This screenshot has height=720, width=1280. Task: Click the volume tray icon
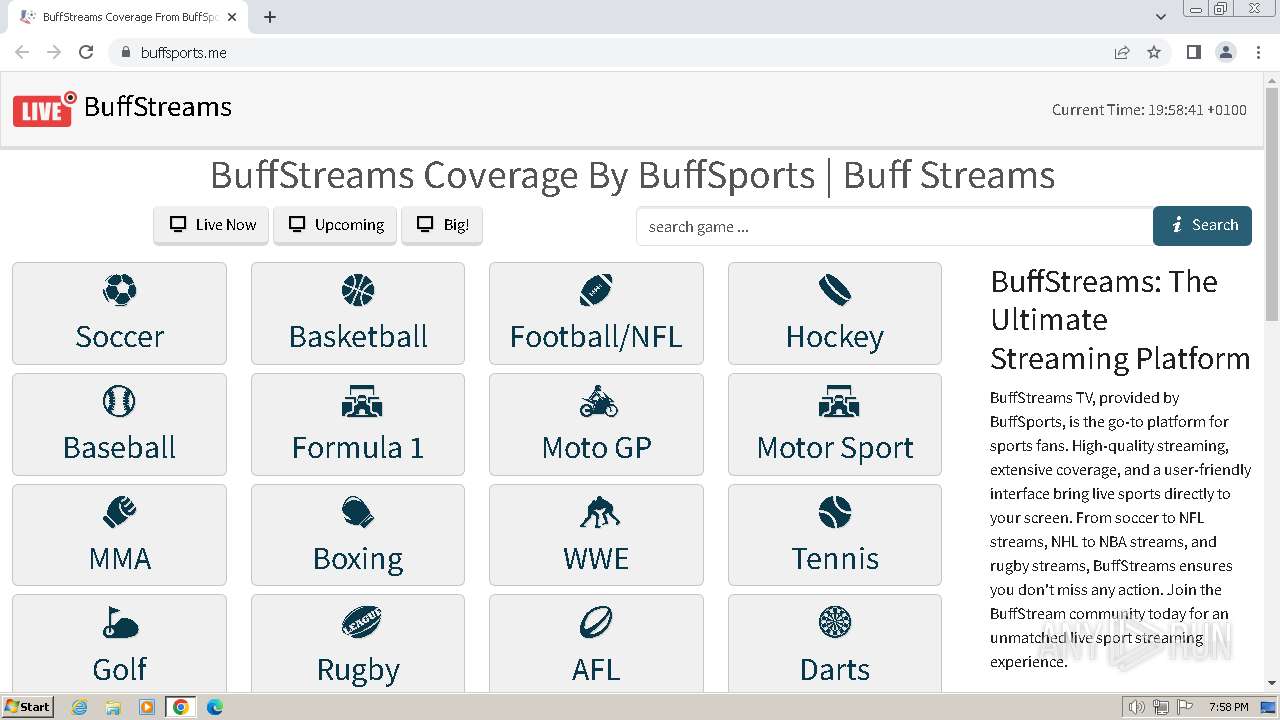[x=1137, y=707]
